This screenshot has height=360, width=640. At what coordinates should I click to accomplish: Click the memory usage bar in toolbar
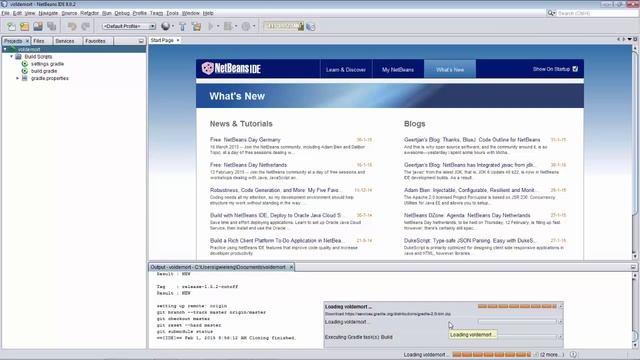[x=284, y=27]
